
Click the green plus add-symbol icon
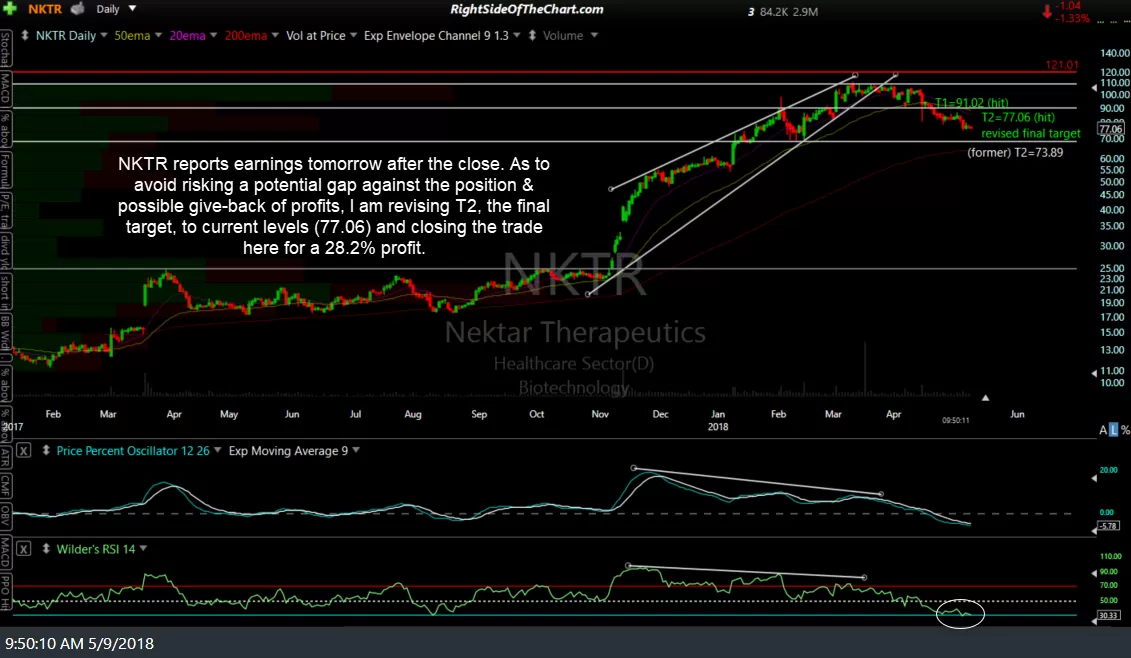point(9,9)
